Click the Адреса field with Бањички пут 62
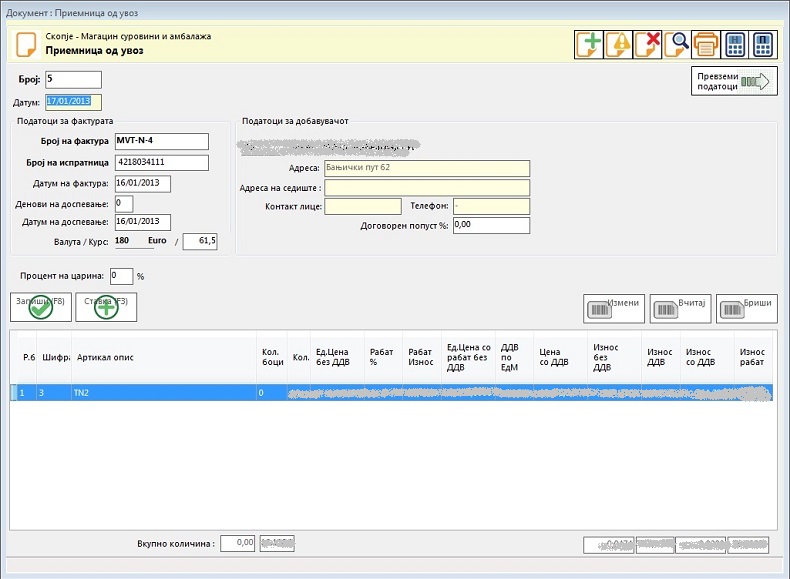790x579 pixels. tap(427, 168)
